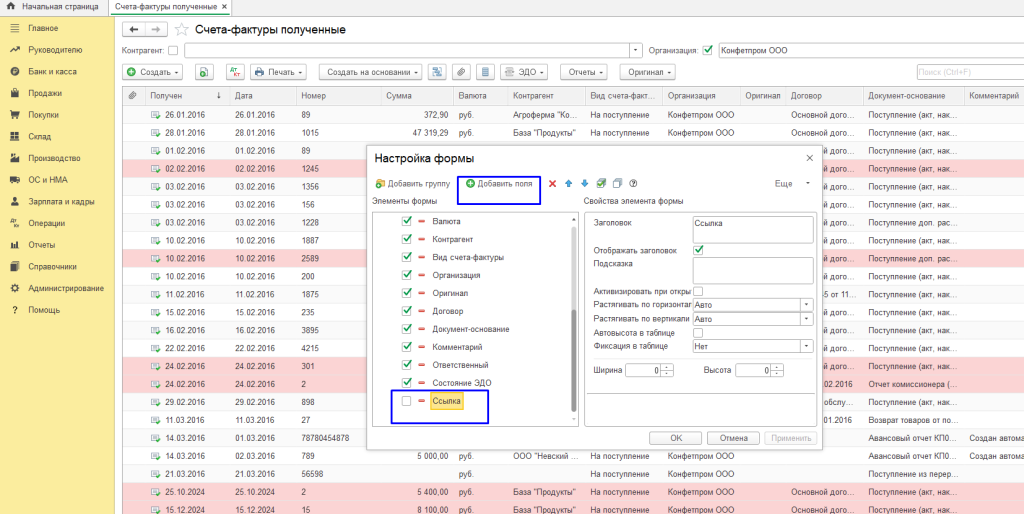The width and height of the screenshot is (1024, 514).
Task: Click the Дт/Кт postings icon in toolbar
Action: (x=235, y=72)
